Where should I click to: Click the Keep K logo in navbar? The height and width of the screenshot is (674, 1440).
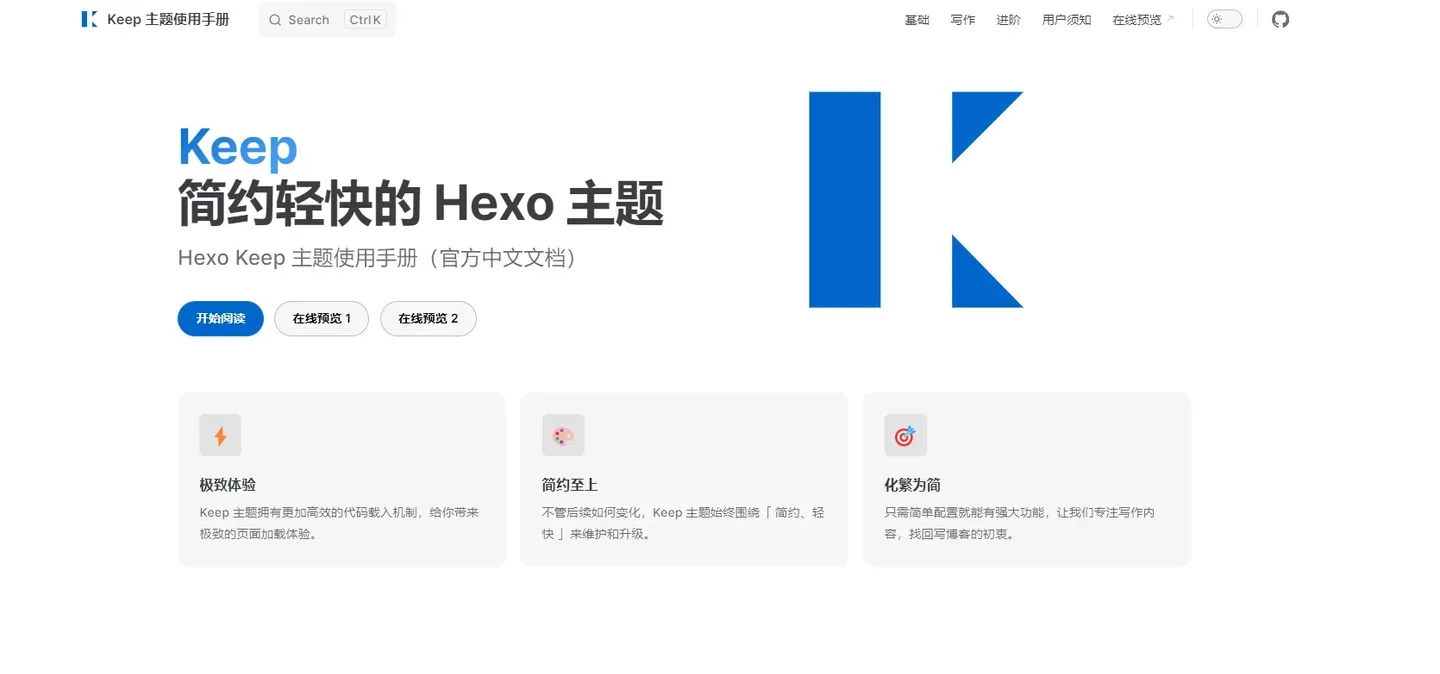pos(90,19)
